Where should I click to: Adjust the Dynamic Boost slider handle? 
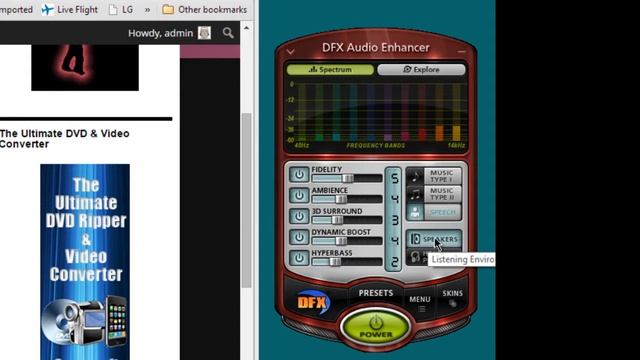[x=341, y=241]
